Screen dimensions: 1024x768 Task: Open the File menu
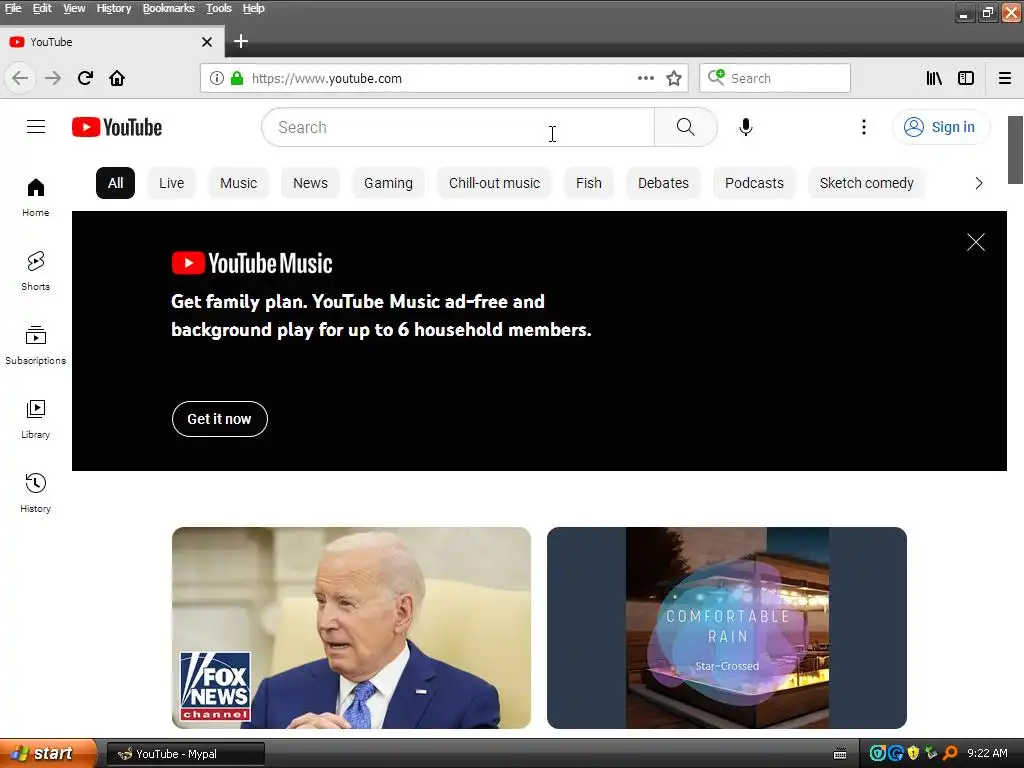[13, 8]
